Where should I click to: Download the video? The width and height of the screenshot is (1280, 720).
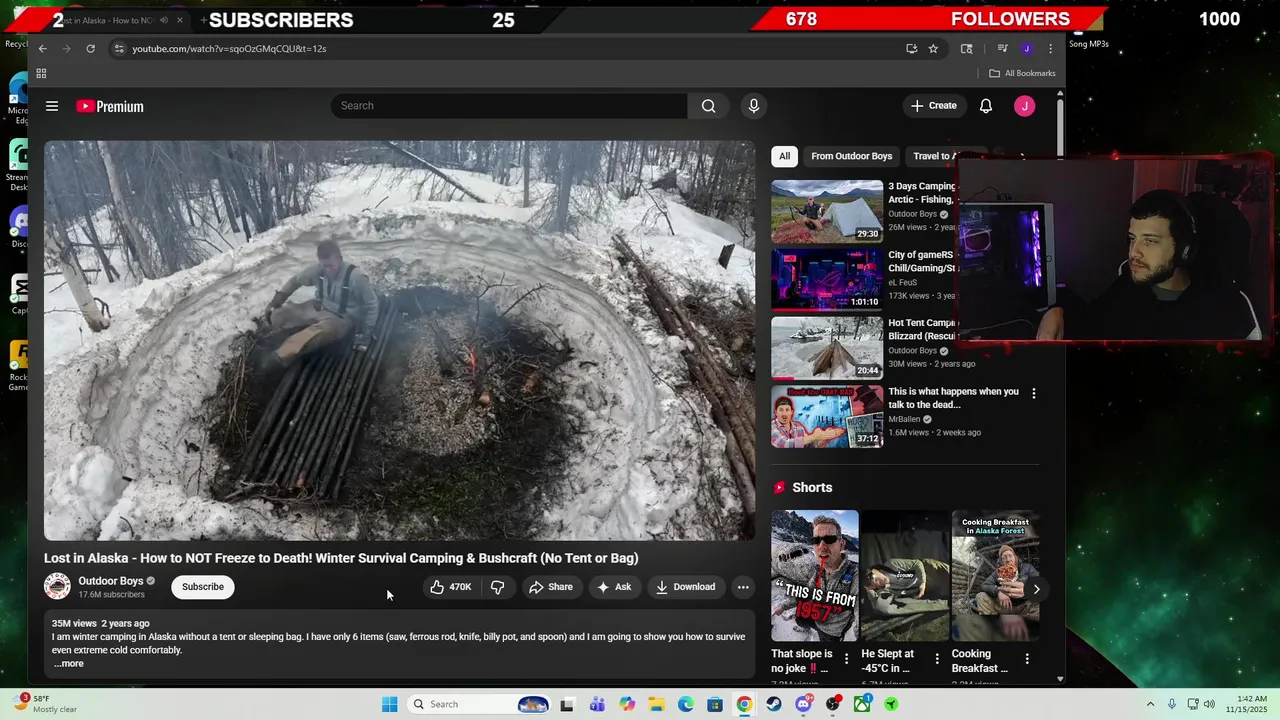point(686,587)
